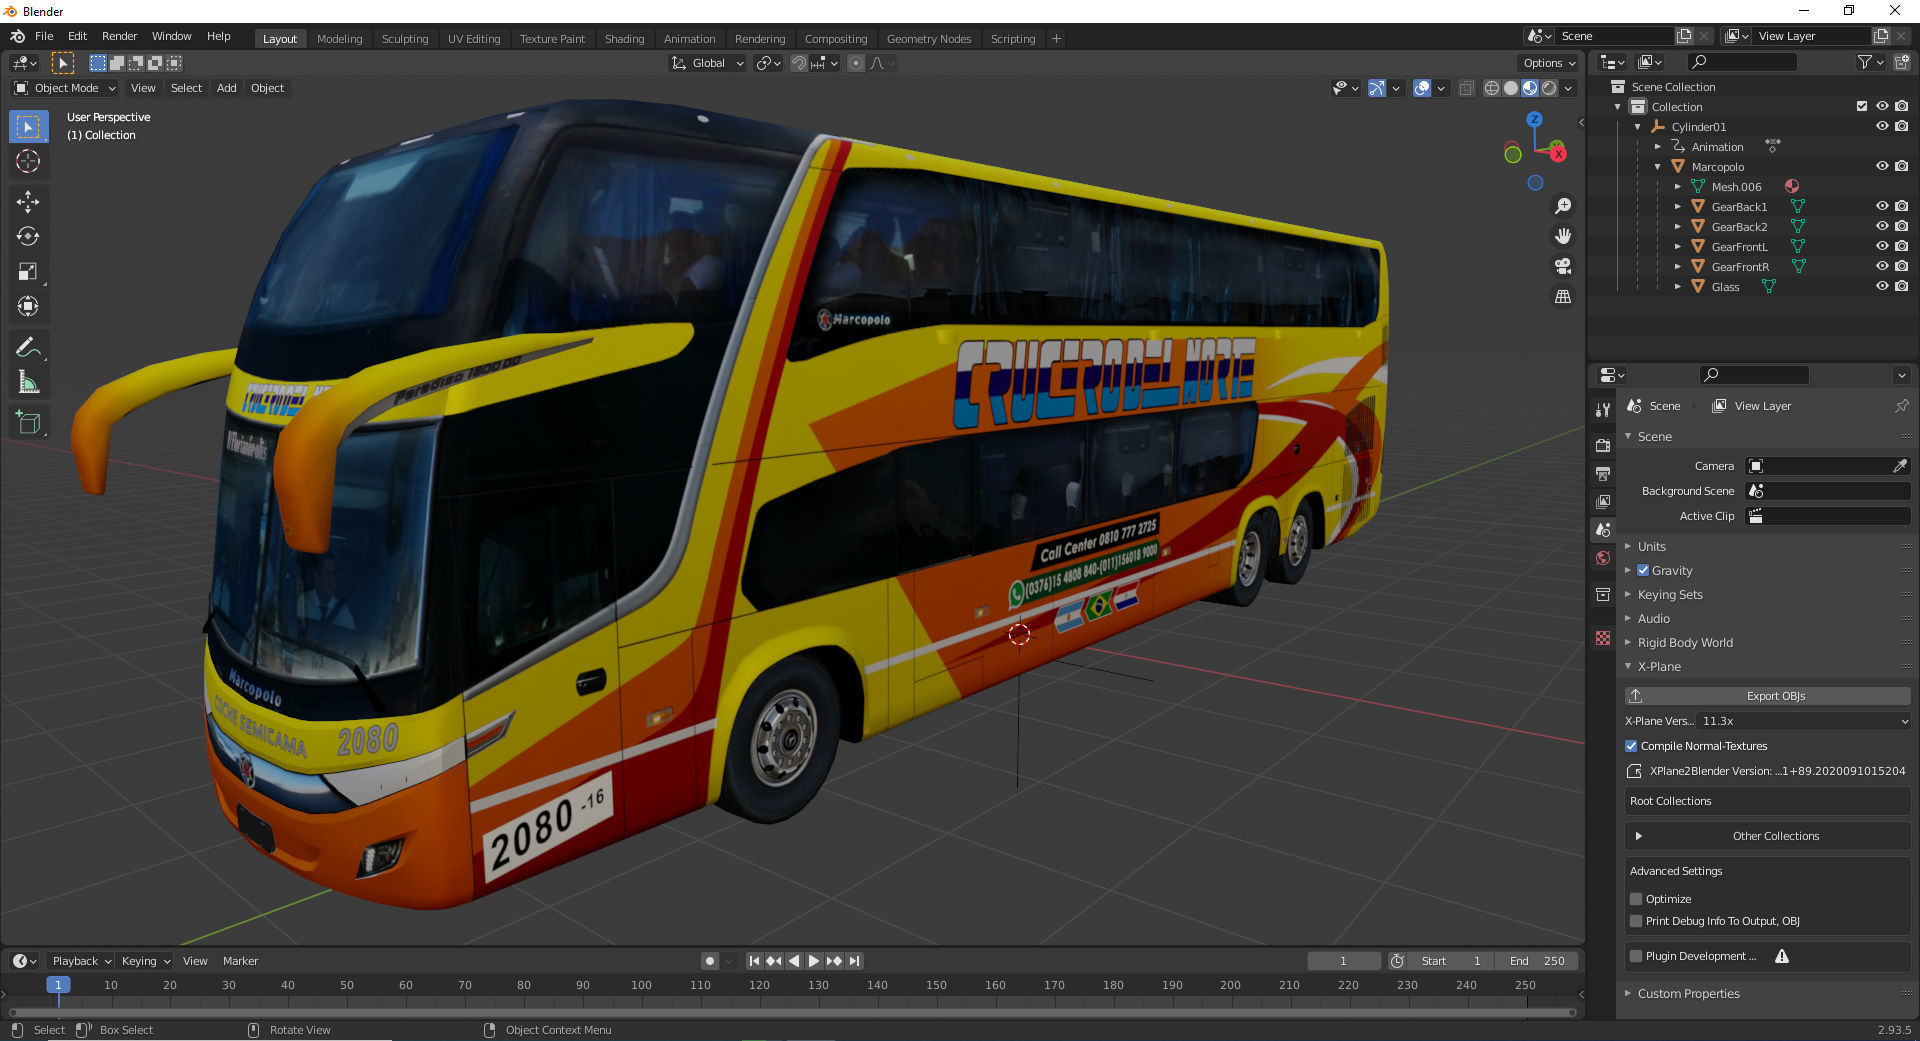Image resolution: width=1920 pixels, height=1041 pixels.
Task: Pick the Measure tool
Action: (x=28, y=383)
